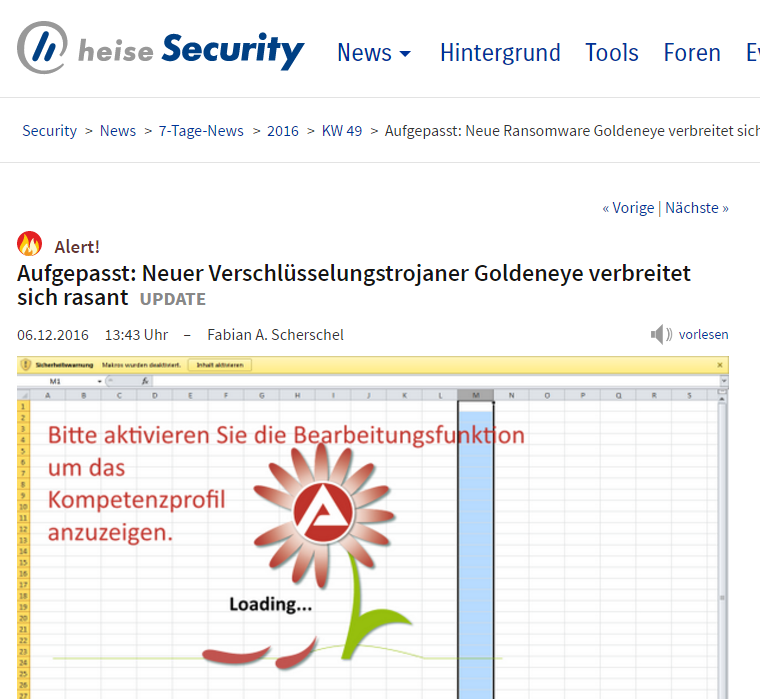Go to 7-Tage-News breadcrumb link
The width and height of the screenshot is (760, 699).
(201, 131)
